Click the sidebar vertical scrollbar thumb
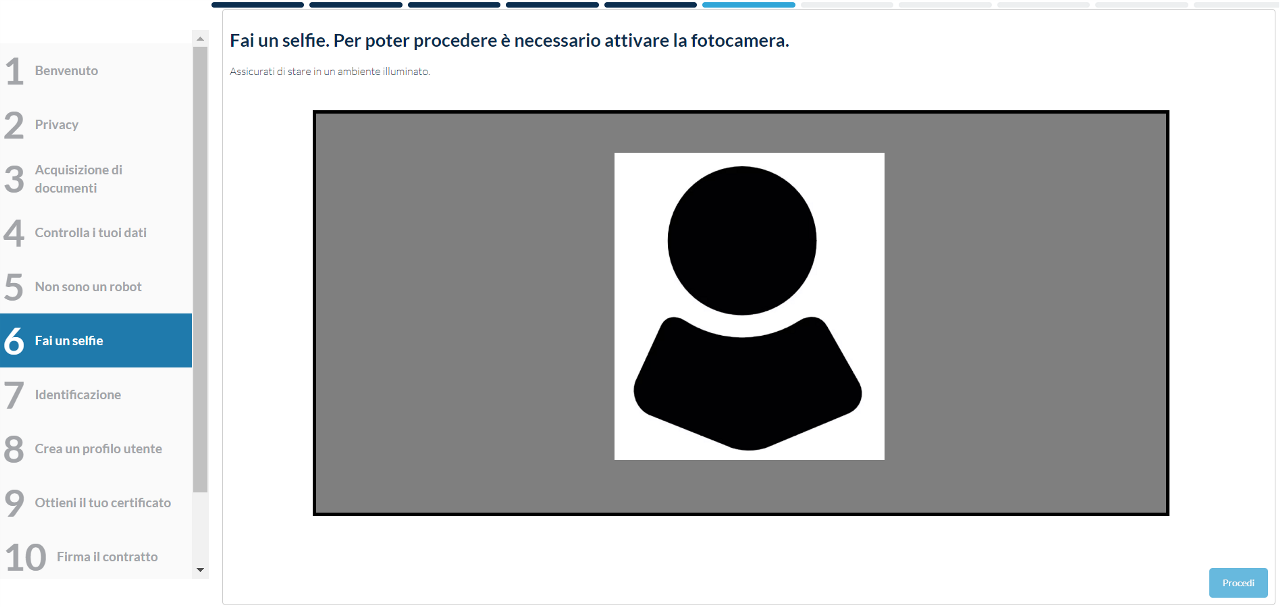The height and width of the screenshot is (607, 1280). click(x=200, y=270)
